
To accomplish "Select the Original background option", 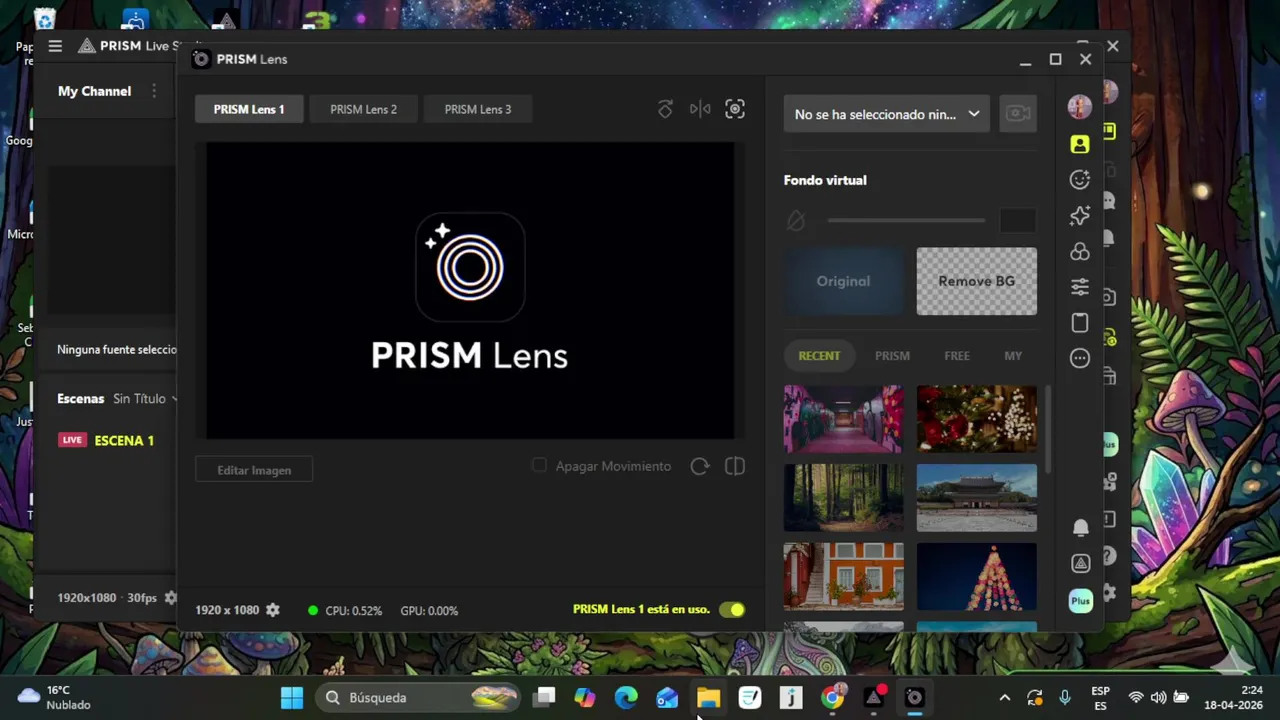I will 843,281.
